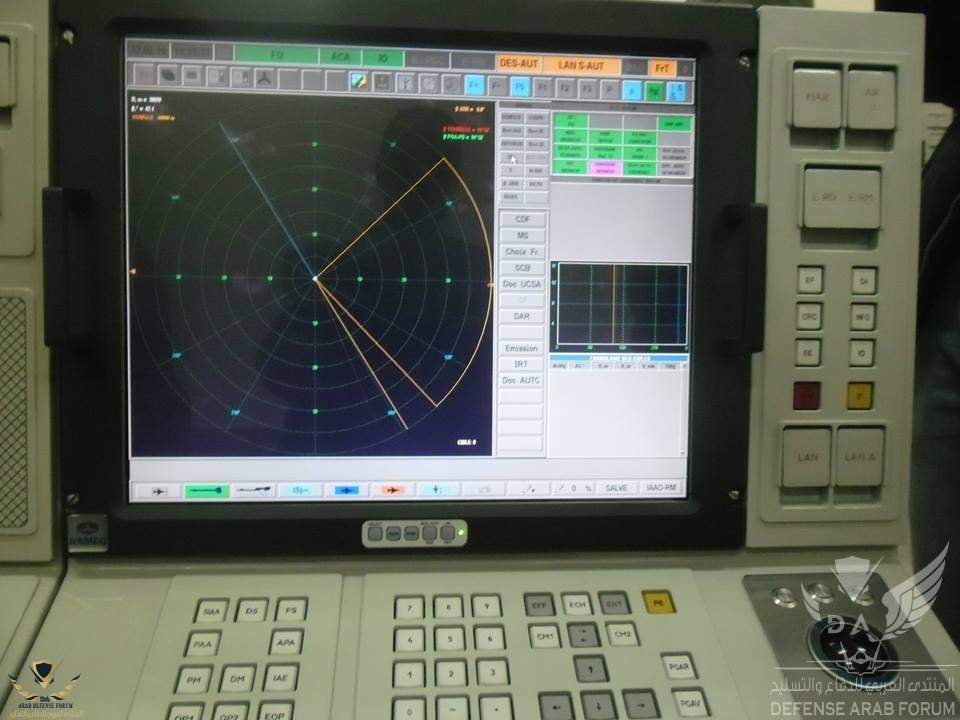Select the gray F- toolbar button
Image resolution: width=960 pixels, height=720 pixels.
497,86
